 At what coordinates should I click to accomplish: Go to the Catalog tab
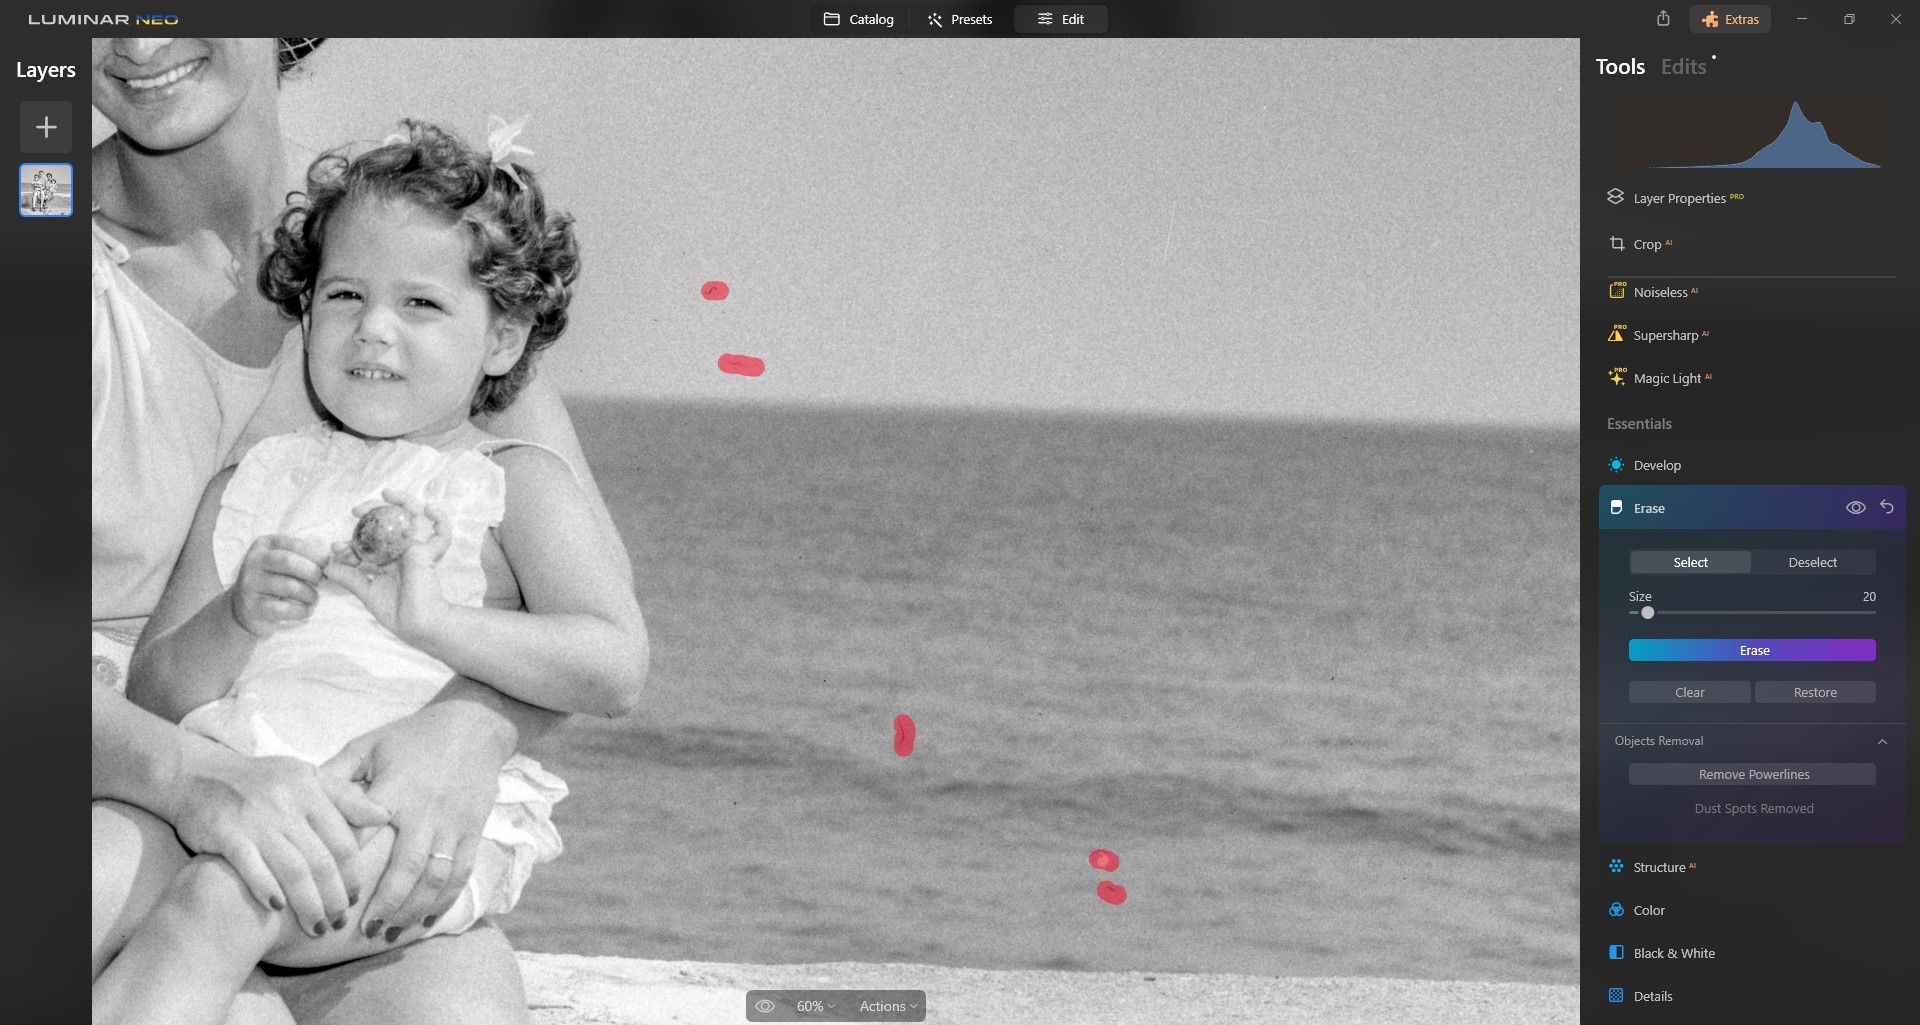(858, 19)
